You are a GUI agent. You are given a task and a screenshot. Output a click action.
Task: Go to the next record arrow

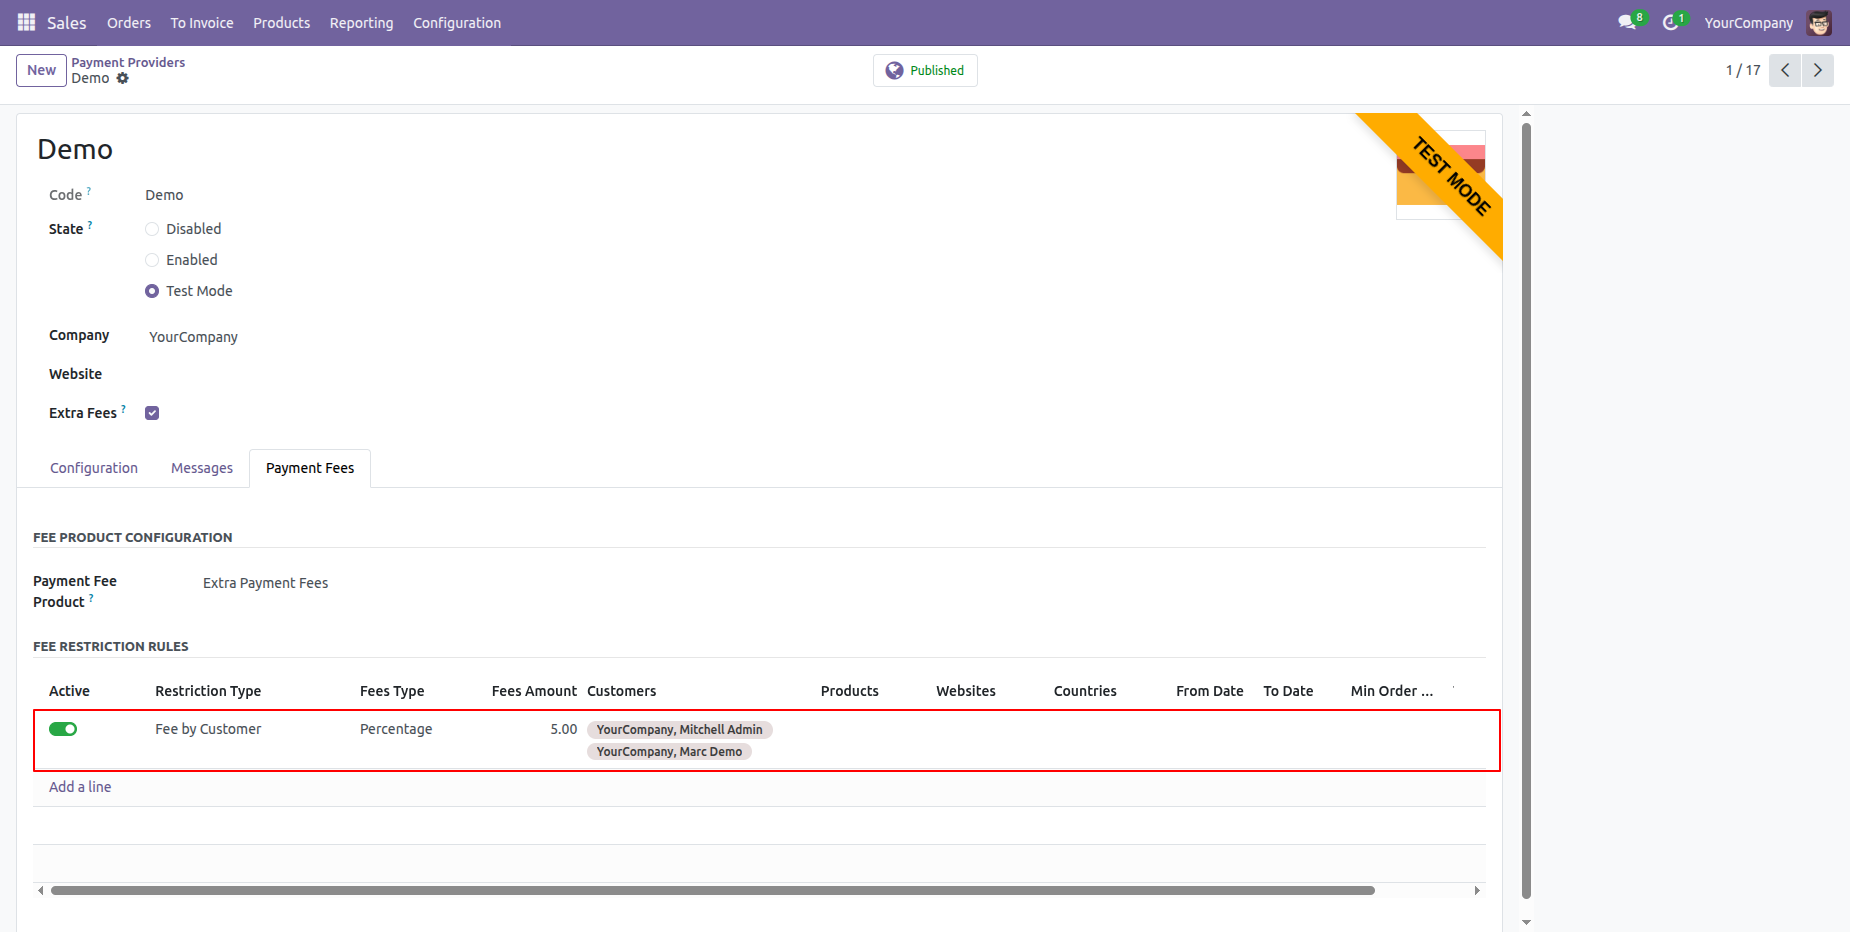click(x=1817, y=70)
